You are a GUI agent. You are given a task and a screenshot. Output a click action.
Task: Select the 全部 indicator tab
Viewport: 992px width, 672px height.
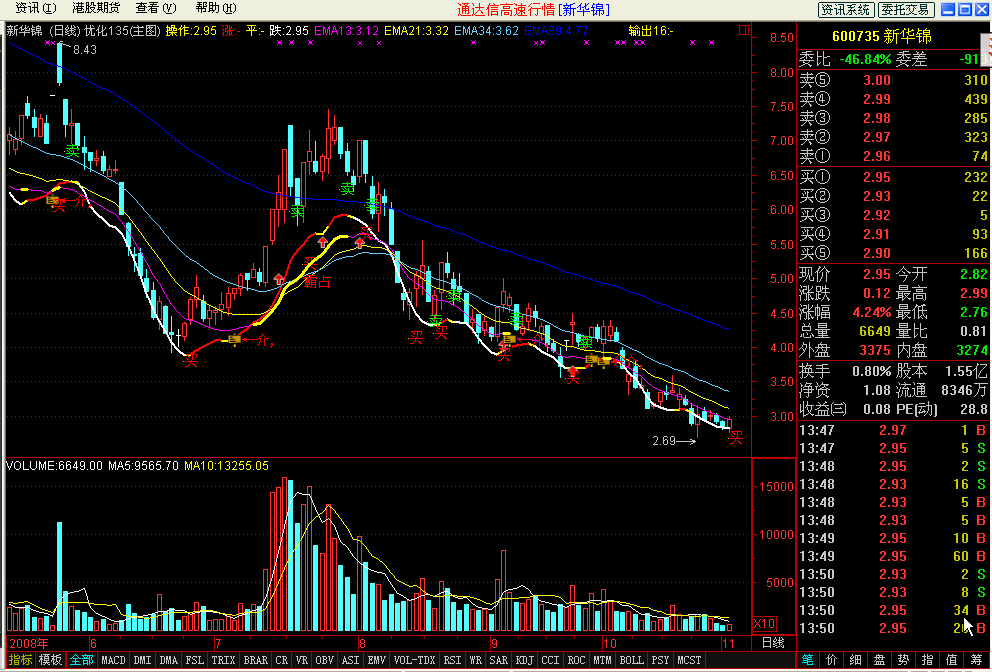click(81, 660)
